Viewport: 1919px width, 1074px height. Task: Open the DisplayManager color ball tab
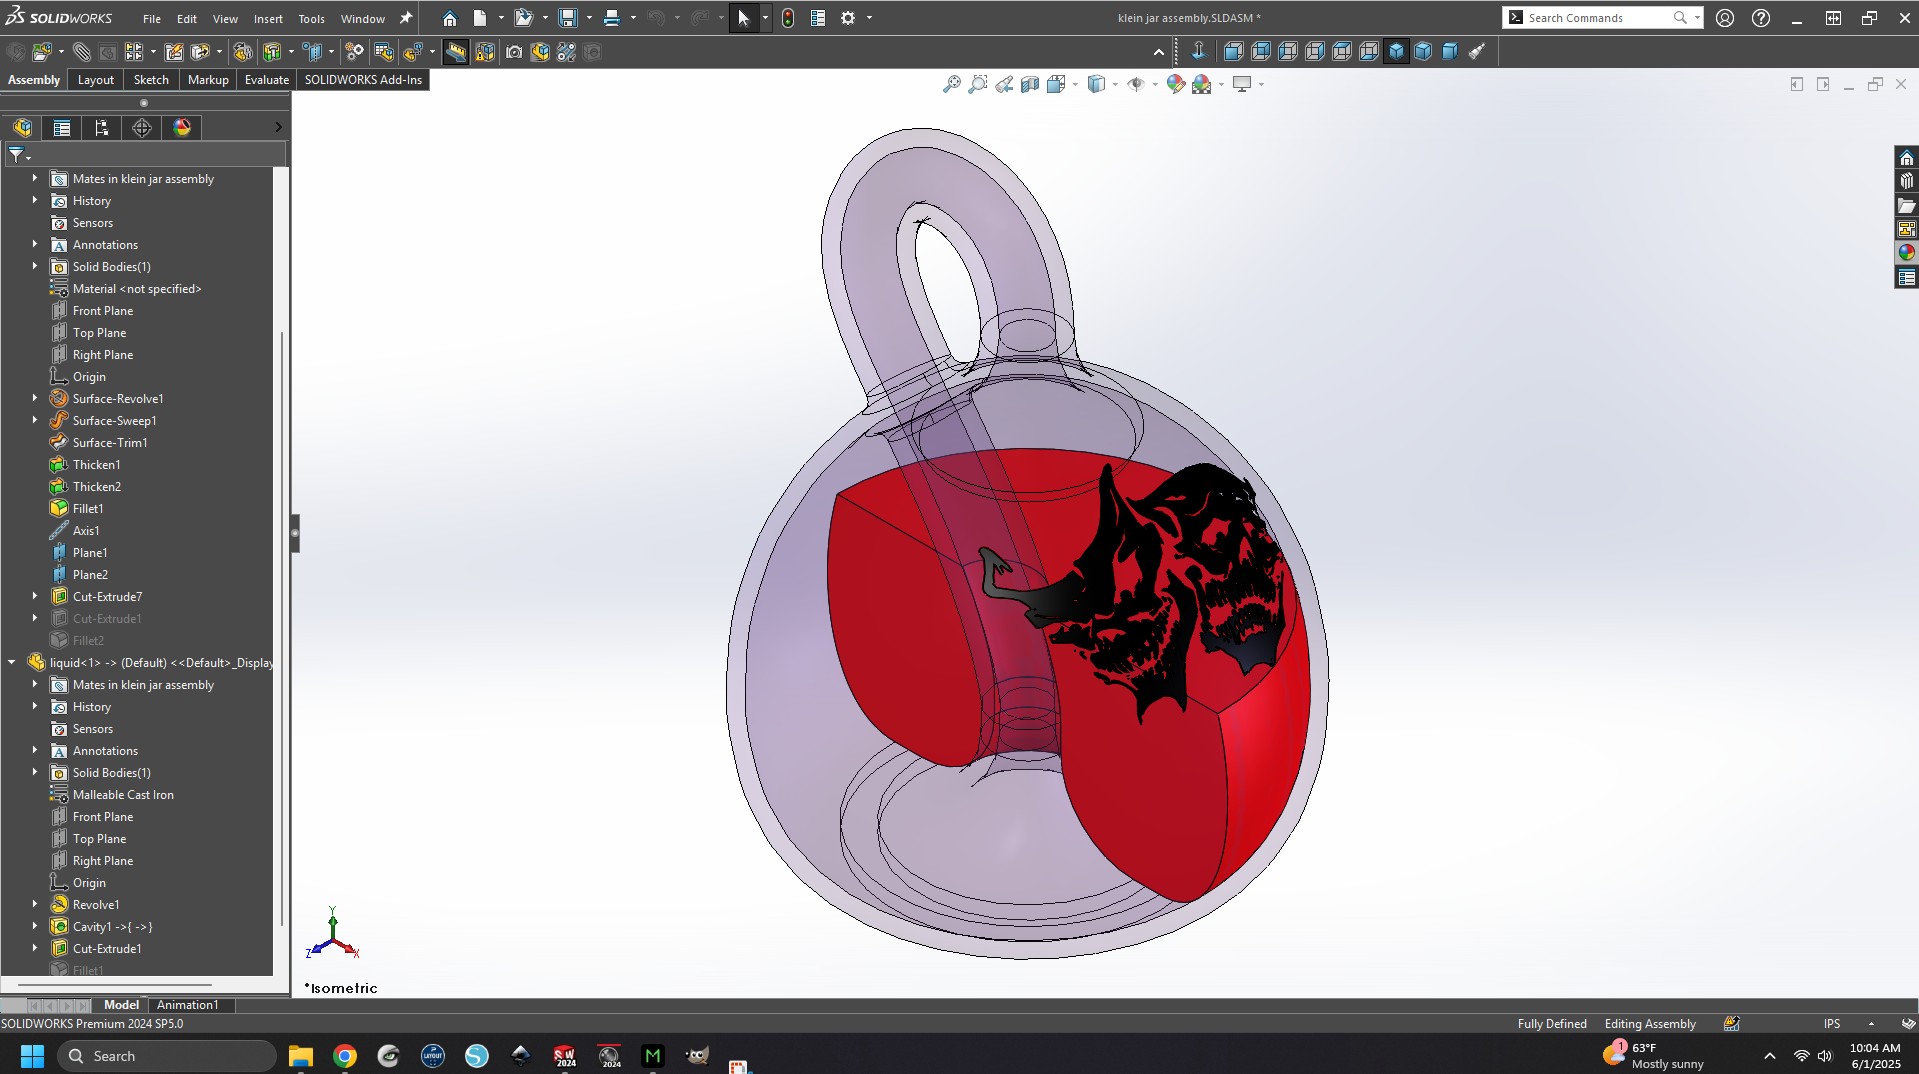click(182, 127)
